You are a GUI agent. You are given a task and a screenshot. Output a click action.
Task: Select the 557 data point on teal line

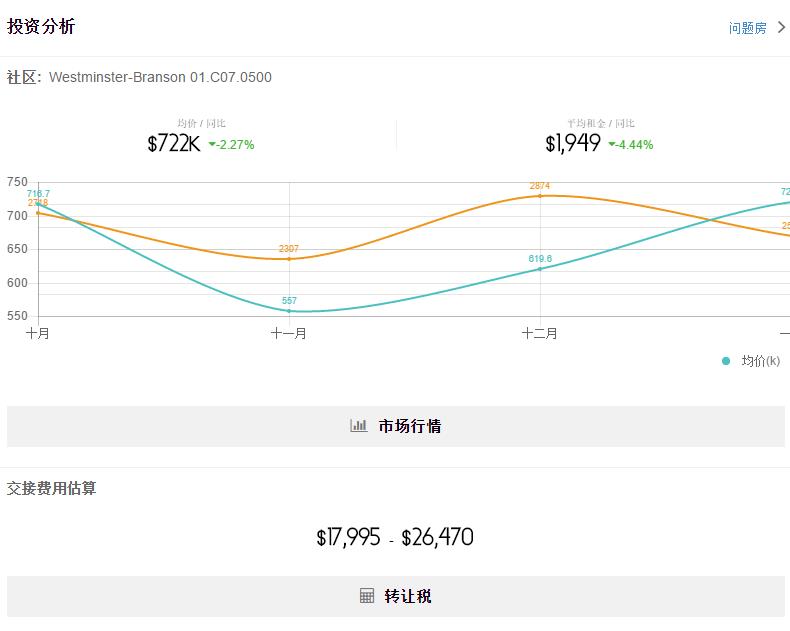289,311
